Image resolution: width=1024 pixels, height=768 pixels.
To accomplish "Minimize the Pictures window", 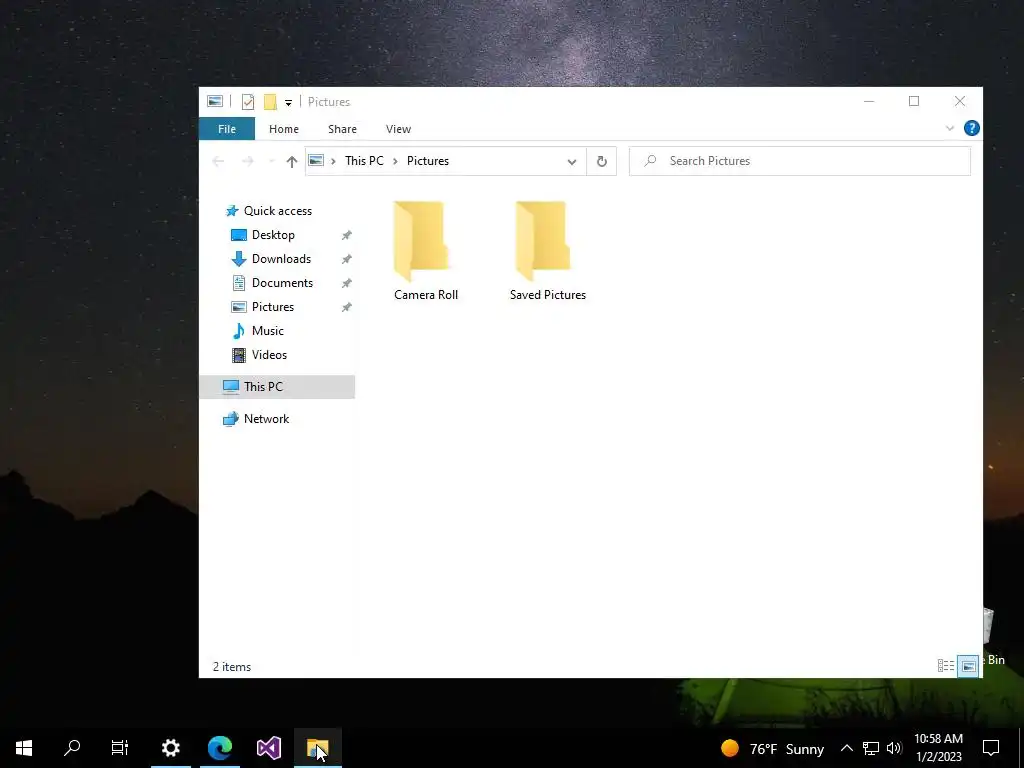I will [x=869, y=101].
